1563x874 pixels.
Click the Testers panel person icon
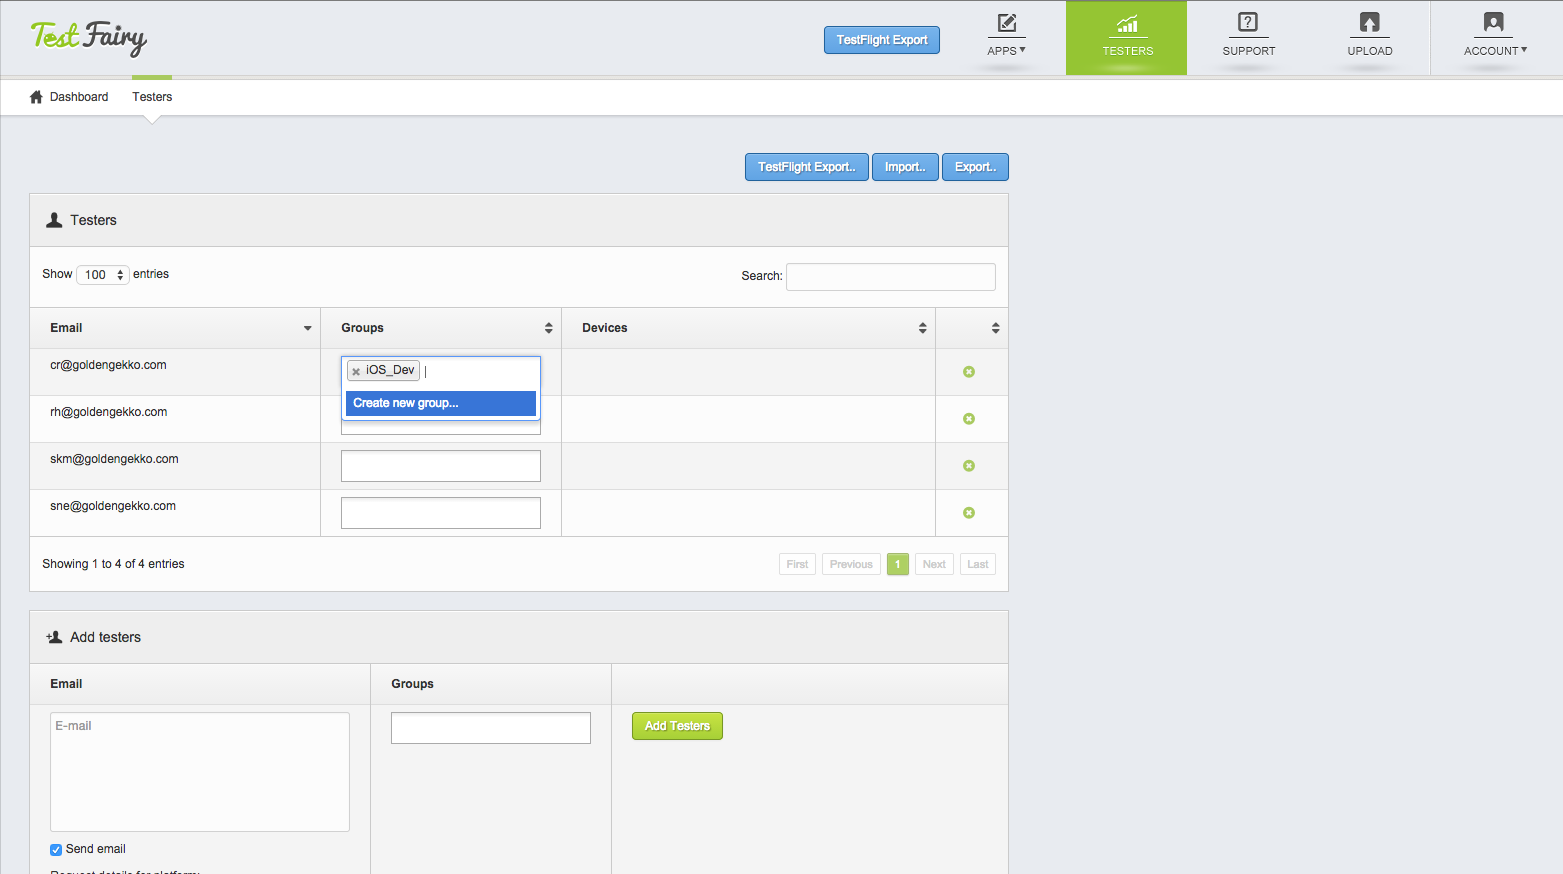point(54,220)
